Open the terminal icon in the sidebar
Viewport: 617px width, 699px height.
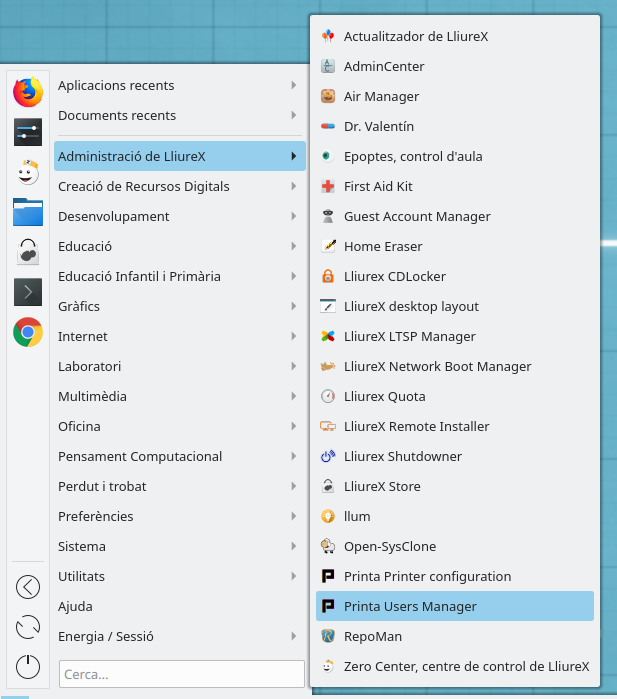pyautogui.click(x=28, y=292)
